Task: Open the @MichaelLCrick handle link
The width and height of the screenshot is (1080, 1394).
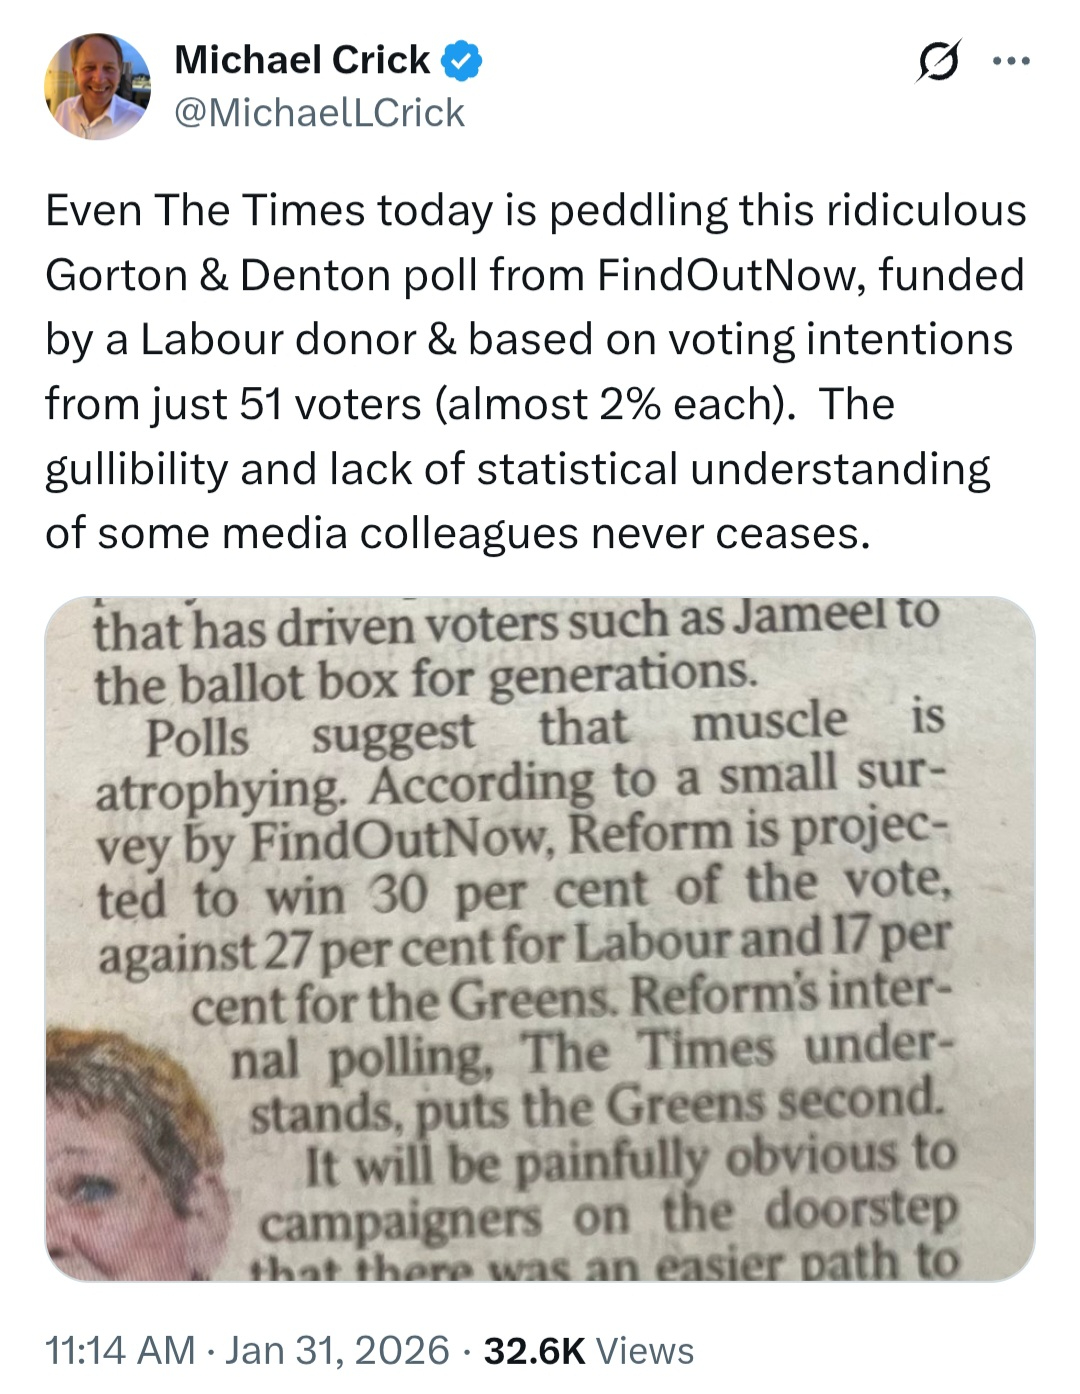Action: (319, 113)
